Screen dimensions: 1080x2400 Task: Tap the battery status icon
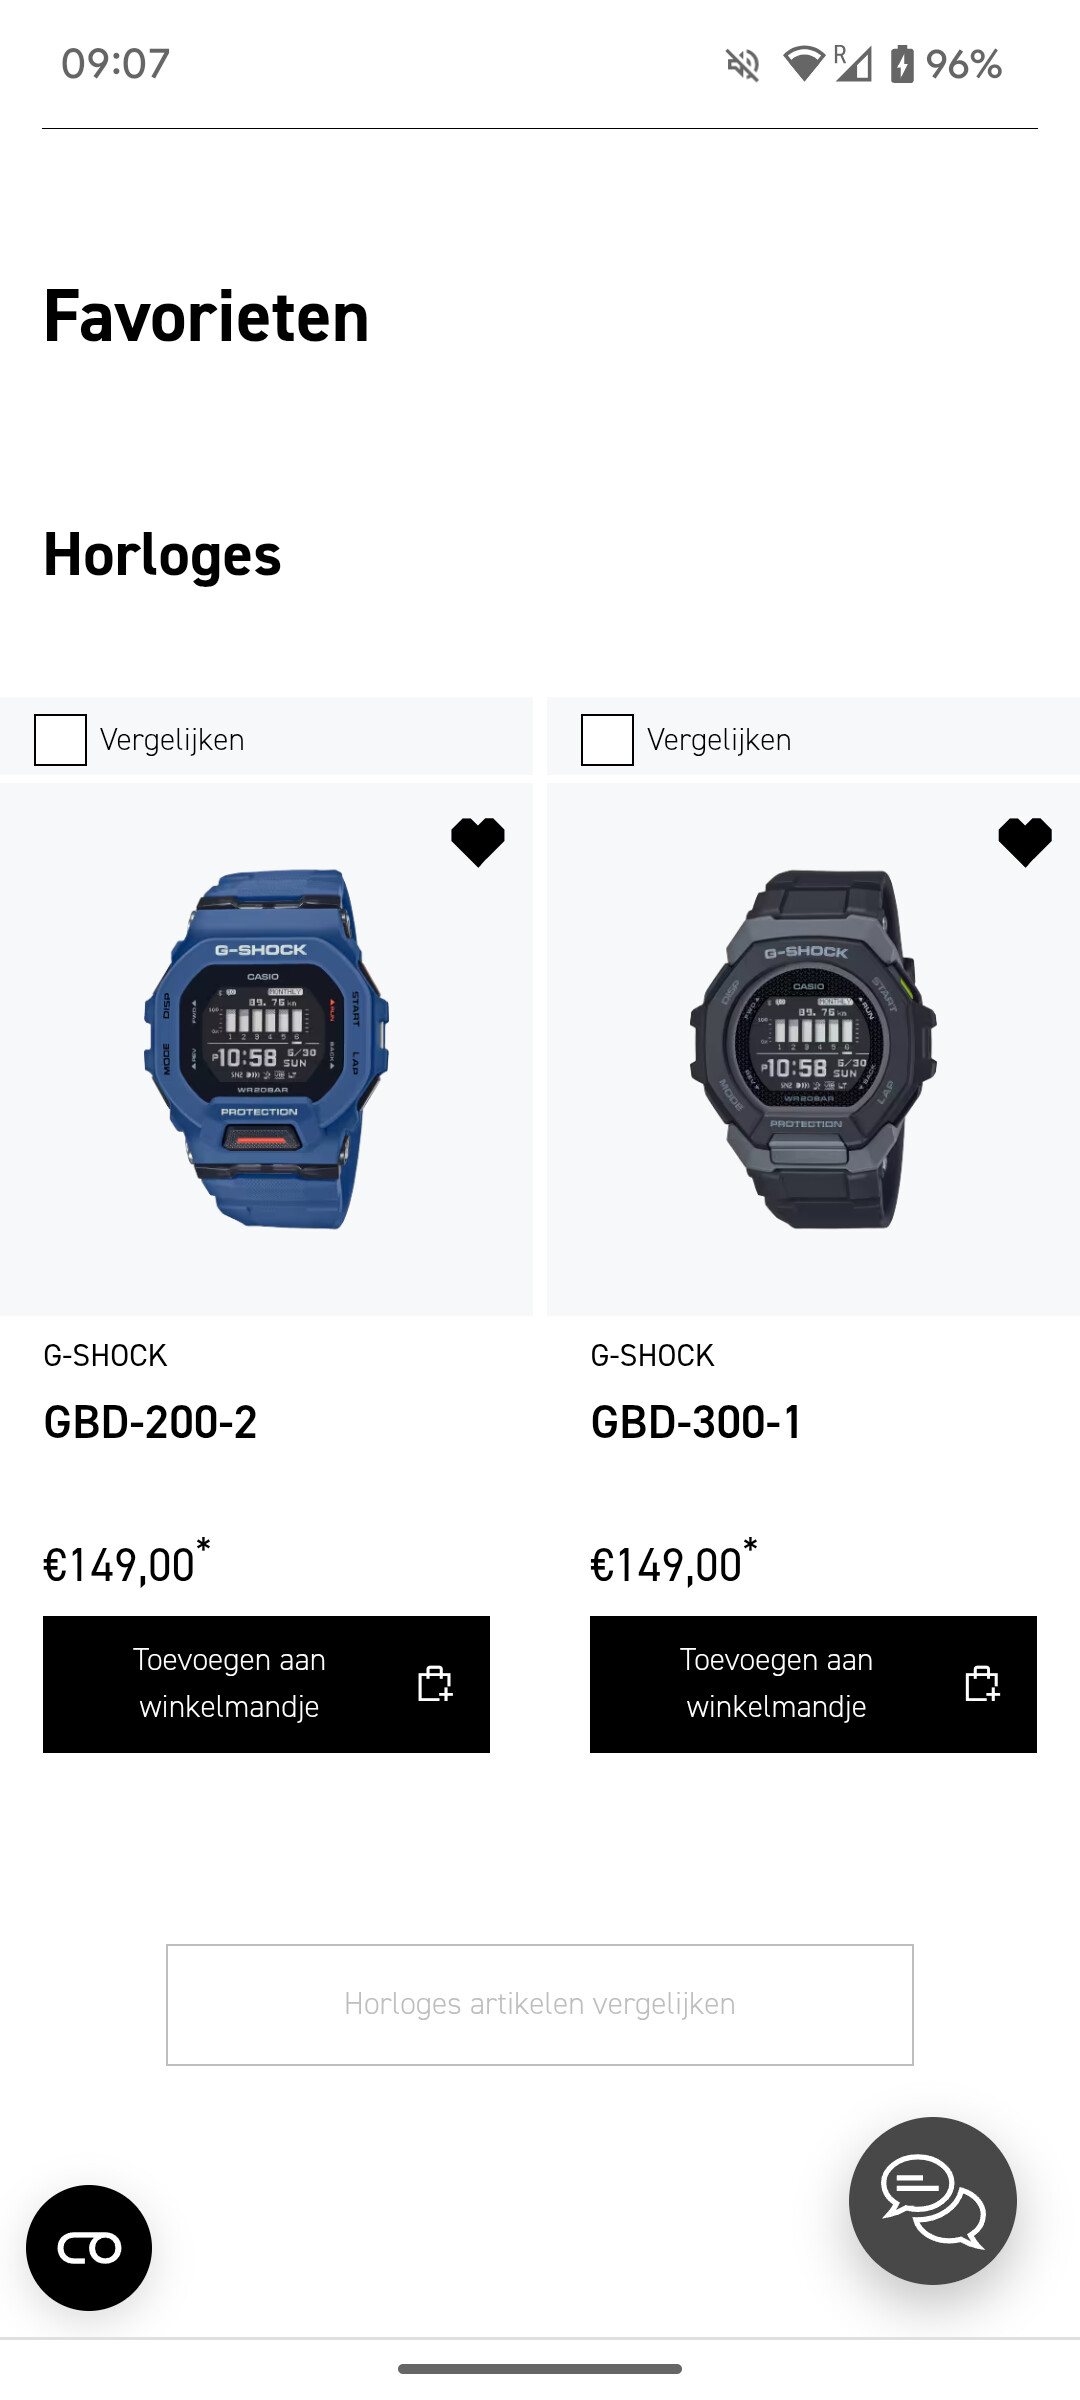point(902,64)
